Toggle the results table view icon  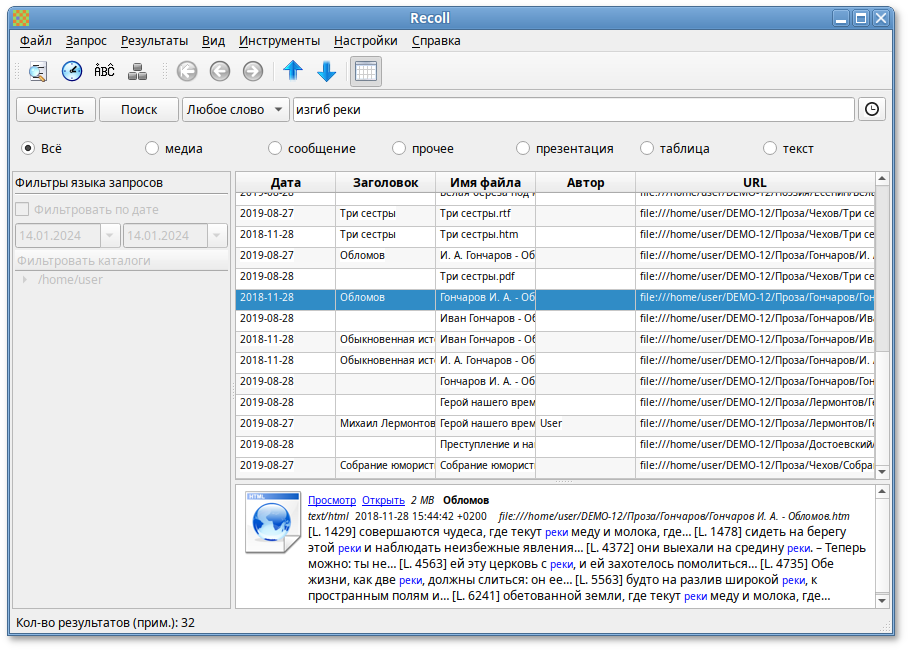coord(365,71)
